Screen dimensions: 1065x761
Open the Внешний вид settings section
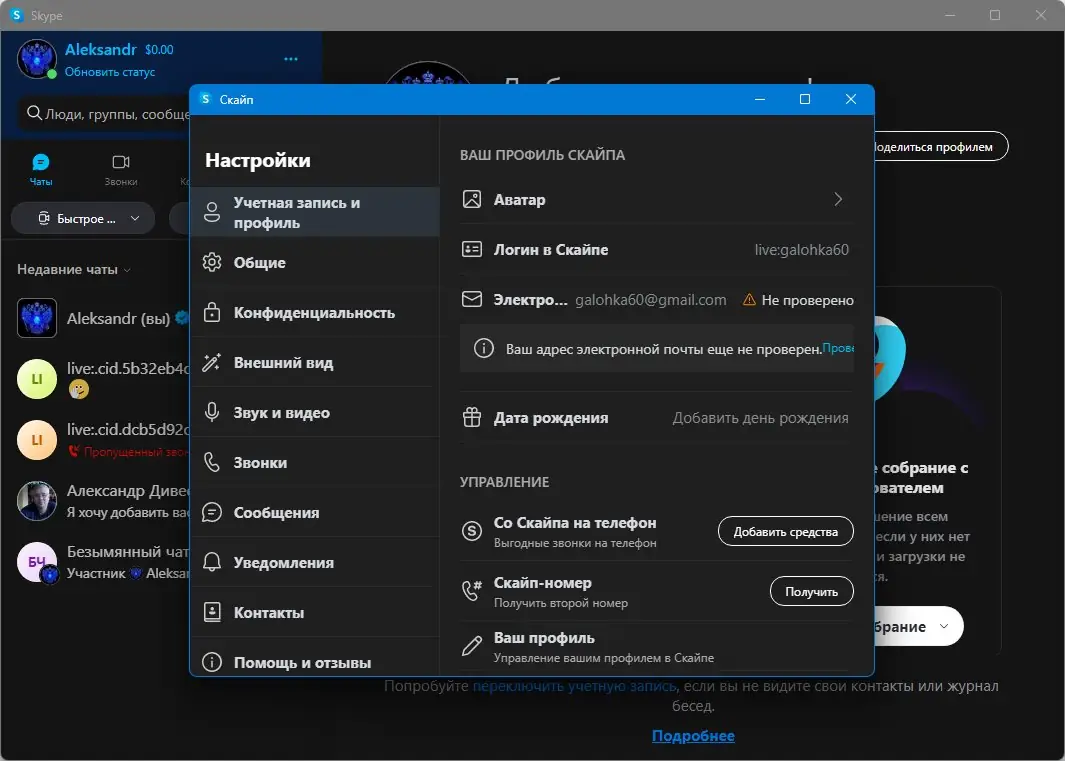click(314, 363)
